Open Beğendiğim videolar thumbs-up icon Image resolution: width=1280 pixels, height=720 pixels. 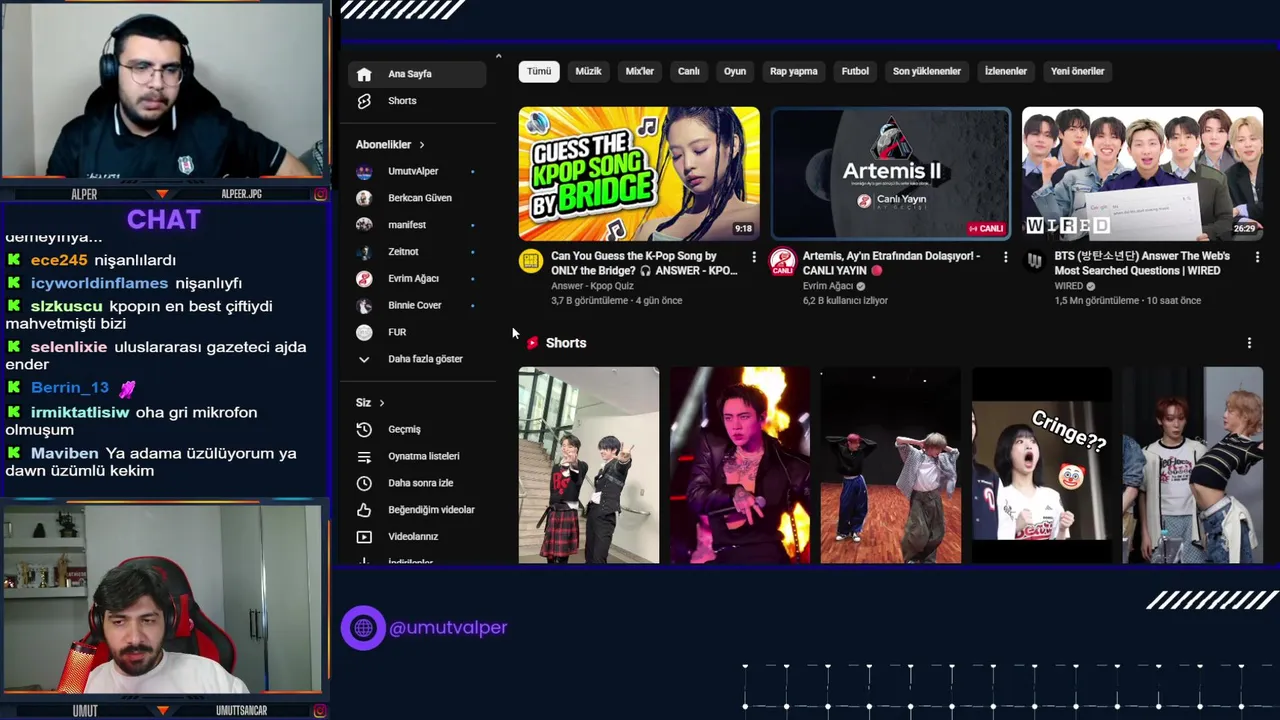(x=364, y=510)
